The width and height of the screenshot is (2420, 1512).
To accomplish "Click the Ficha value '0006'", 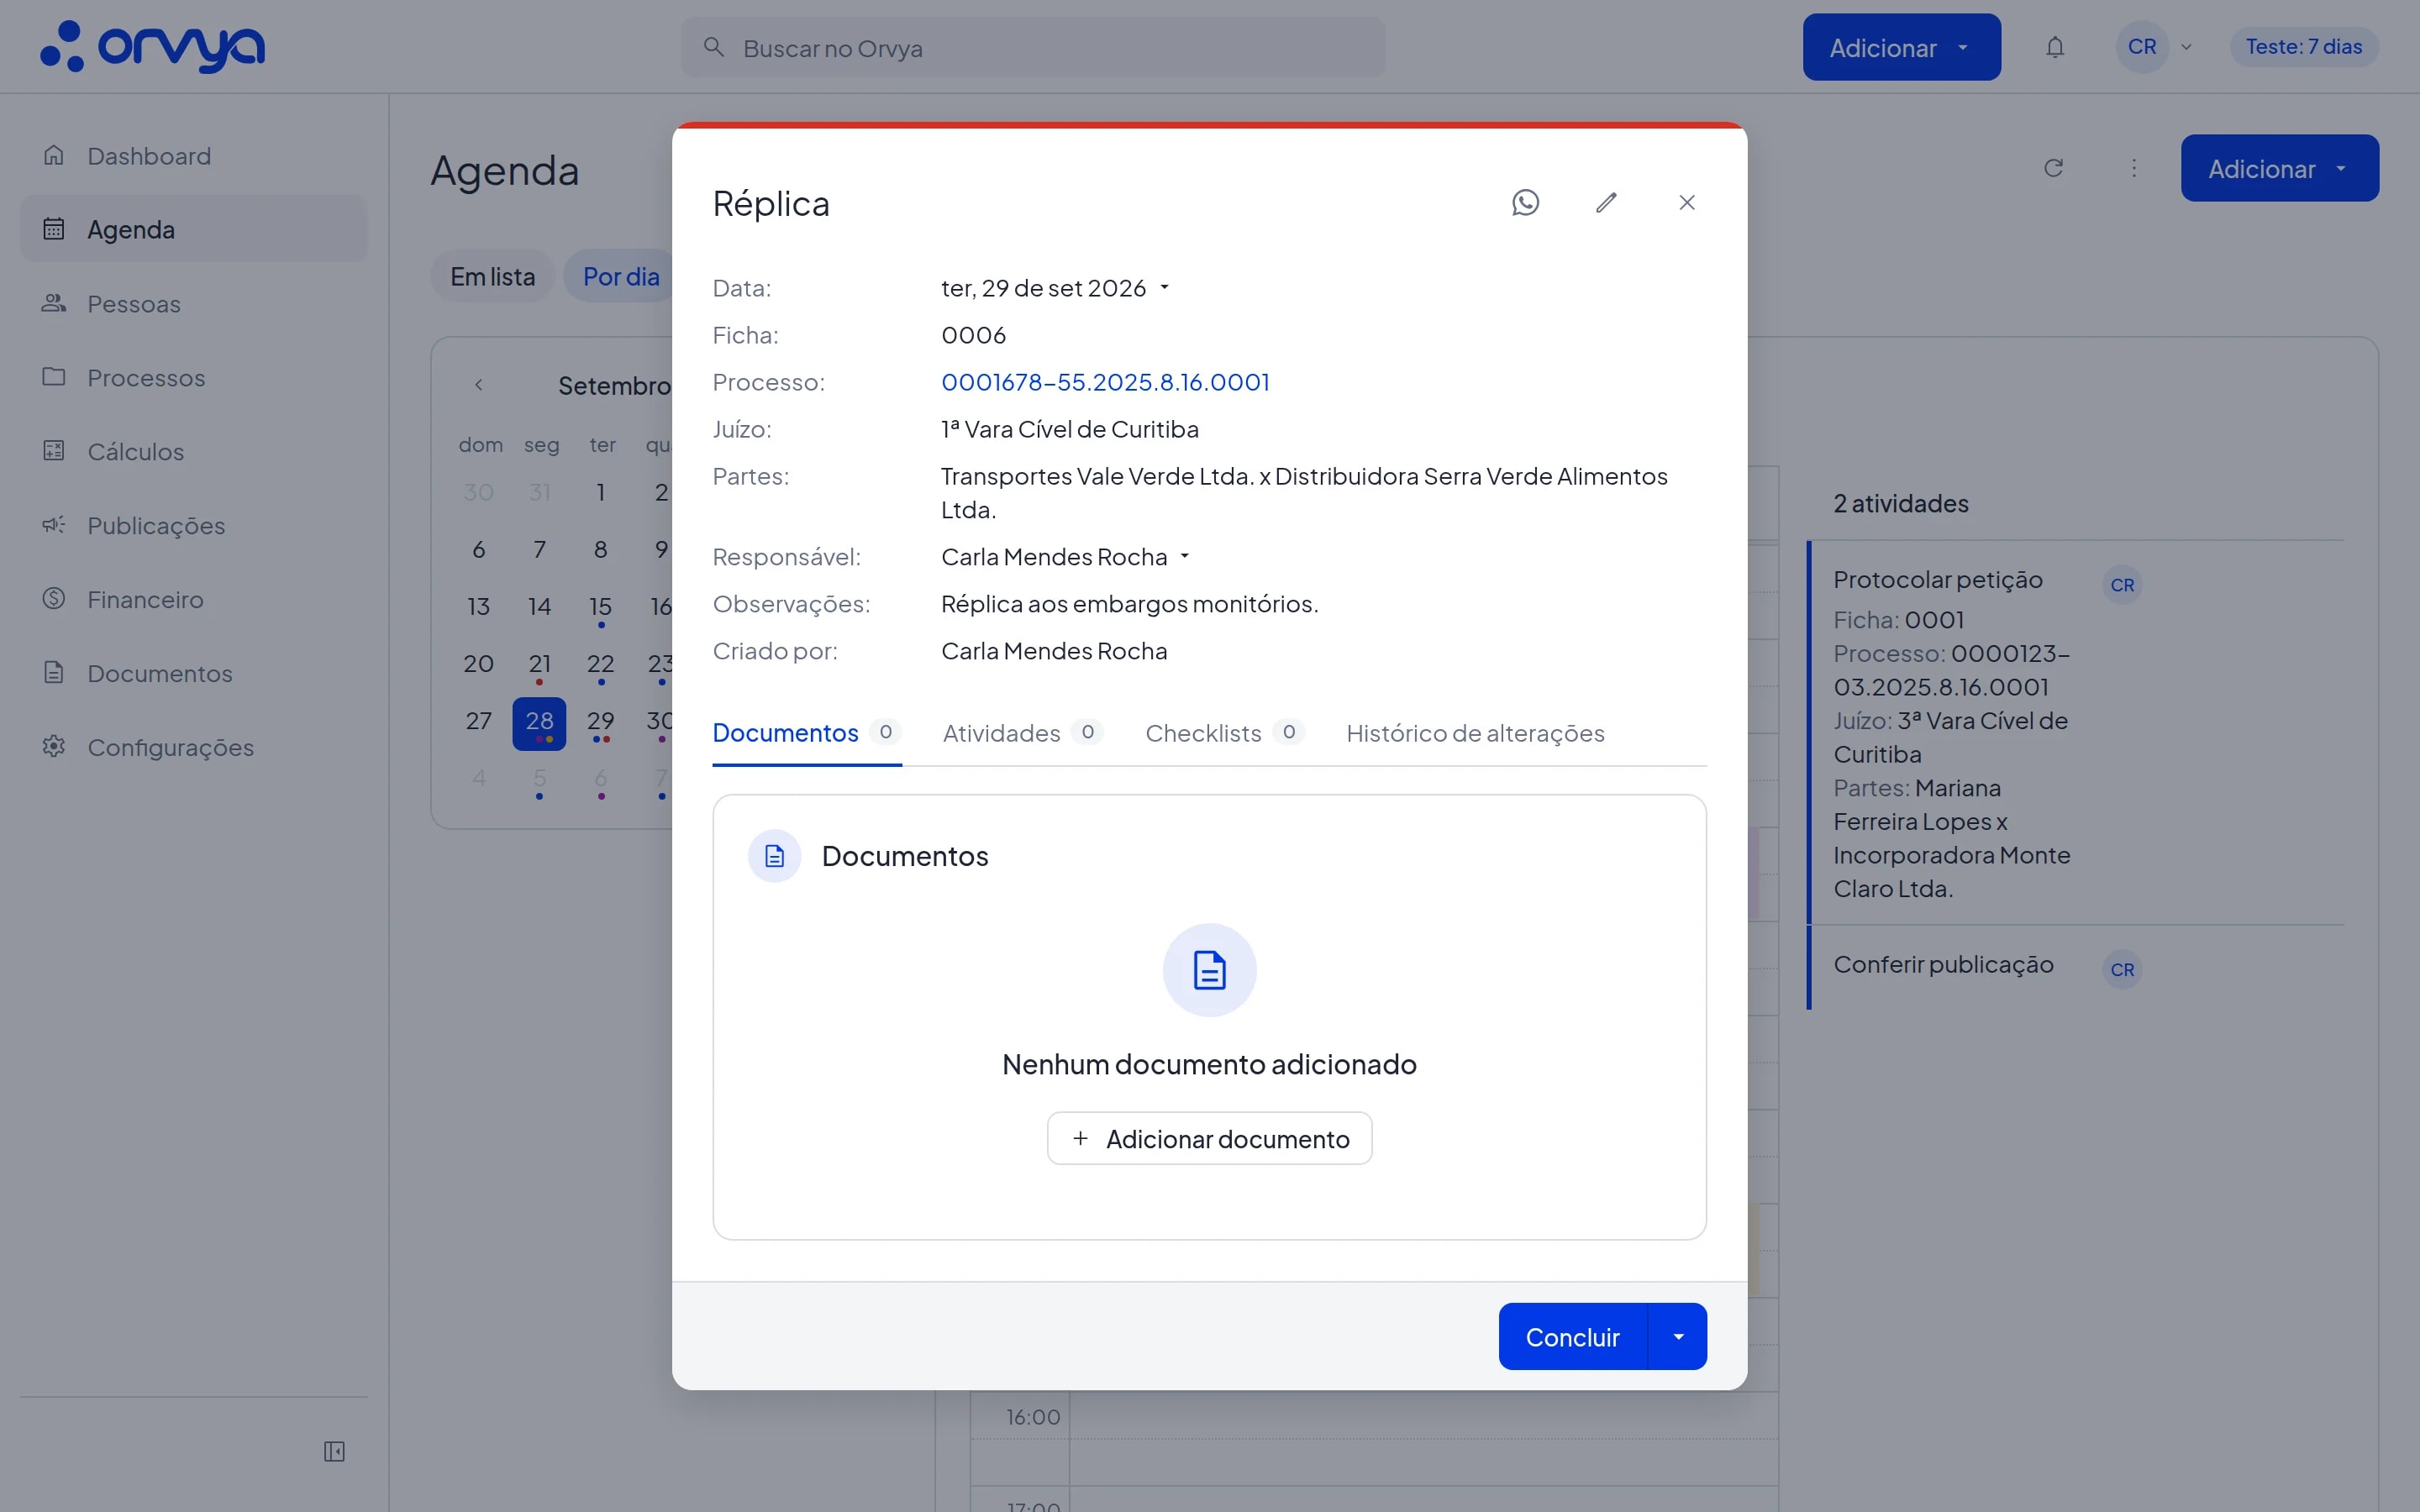I will click(x=973, y=335).
